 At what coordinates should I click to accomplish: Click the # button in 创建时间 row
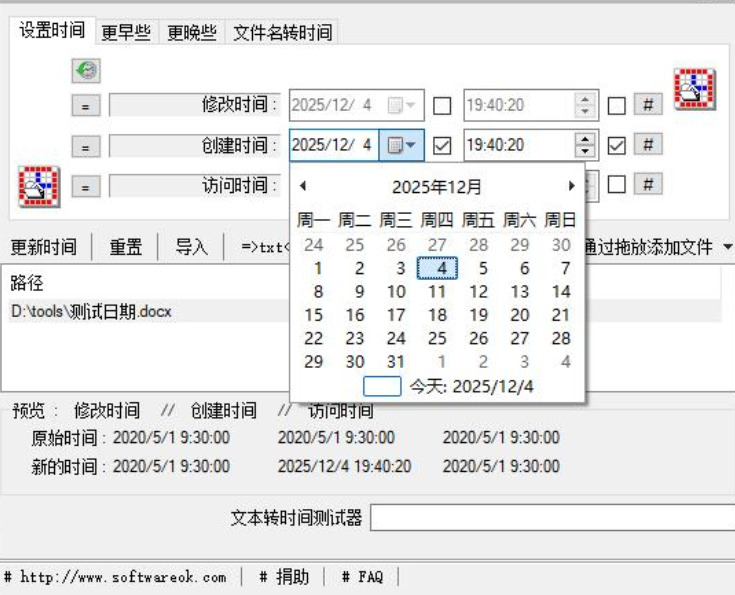648,144
